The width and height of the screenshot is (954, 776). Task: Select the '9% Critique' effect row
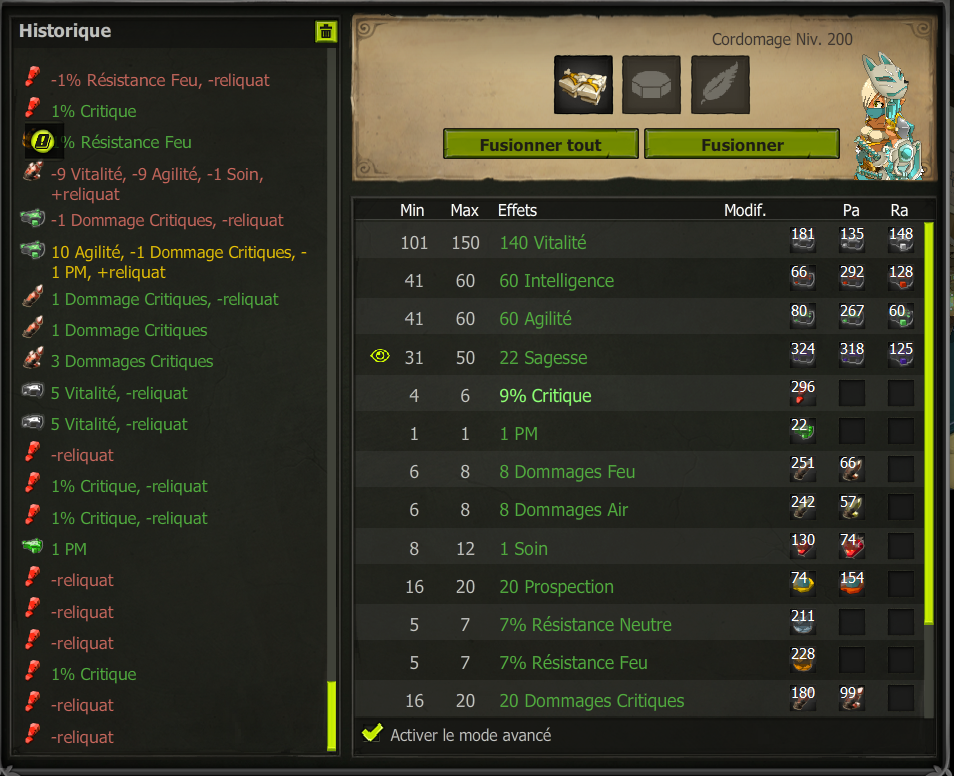click(639, 396)
